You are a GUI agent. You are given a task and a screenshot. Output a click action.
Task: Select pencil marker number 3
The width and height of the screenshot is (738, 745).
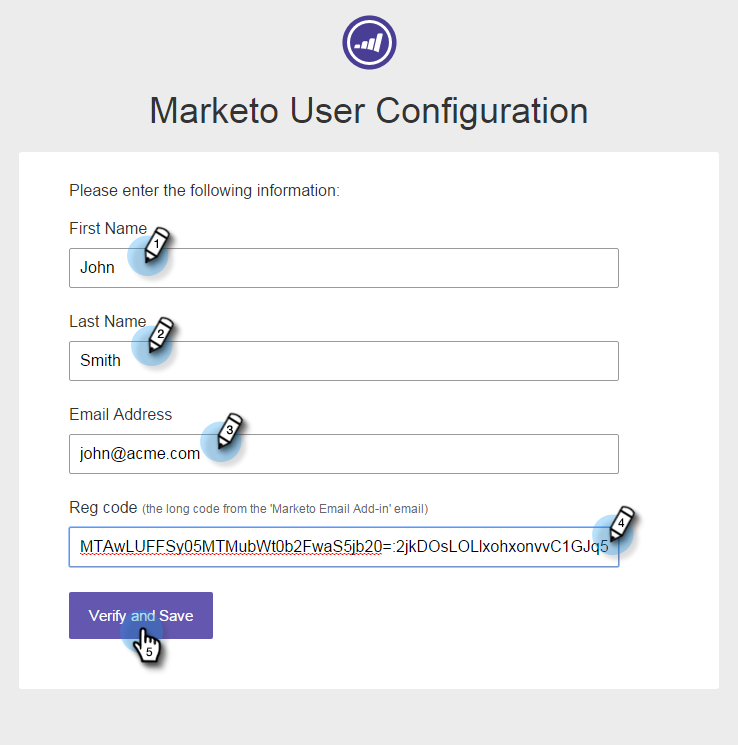click(x=228, y=432)
